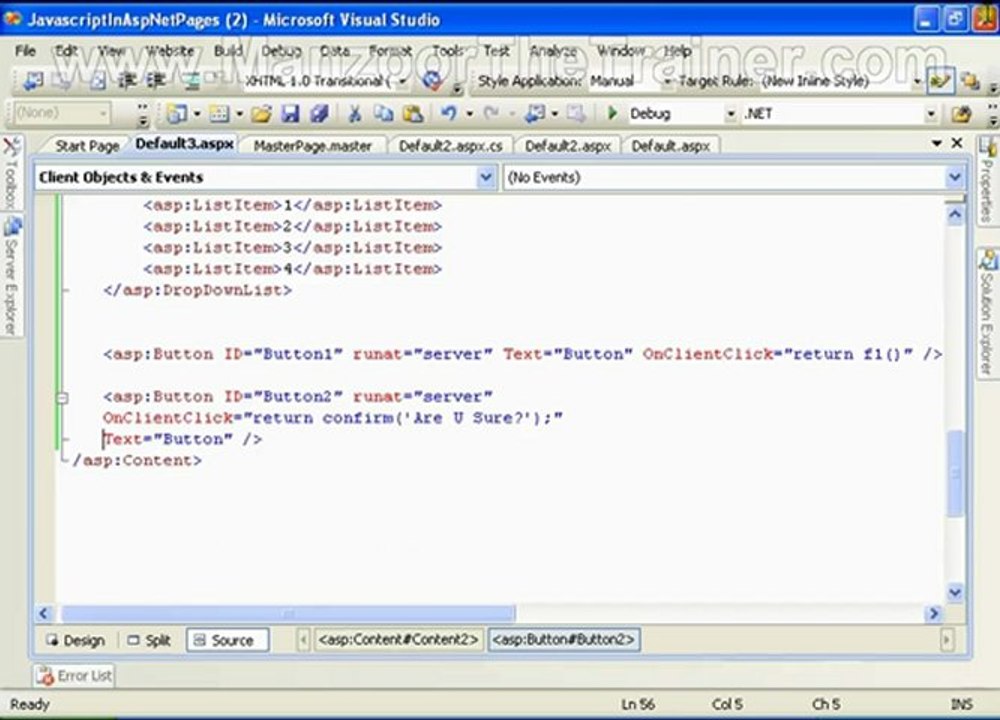Image resolution: width=1000 pixels, height=720 pixels.
Task: Open the Toolbox side panel
Action: point(11,174)
